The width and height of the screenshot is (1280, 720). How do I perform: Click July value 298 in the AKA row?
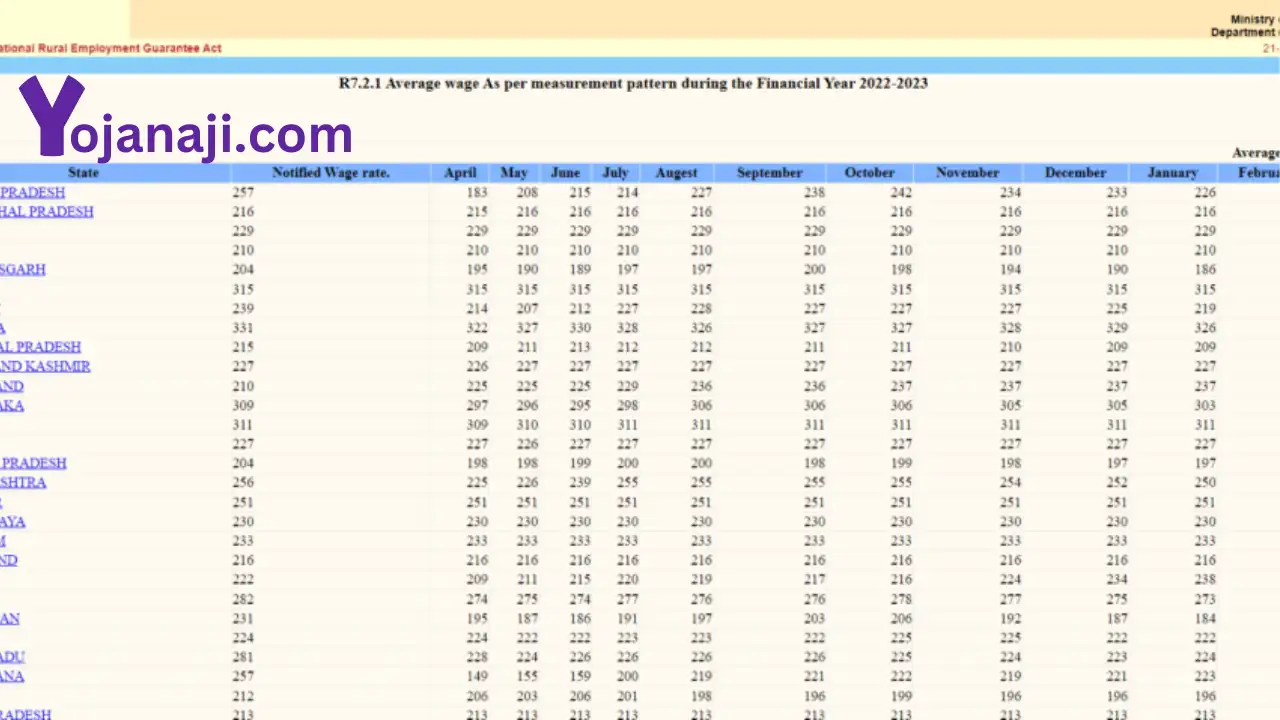[627, 406]
